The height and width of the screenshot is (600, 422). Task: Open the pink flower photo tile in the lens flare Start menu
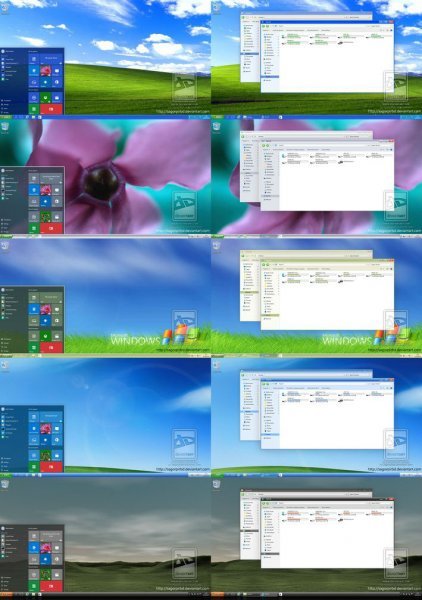click(x=46, y=429)
